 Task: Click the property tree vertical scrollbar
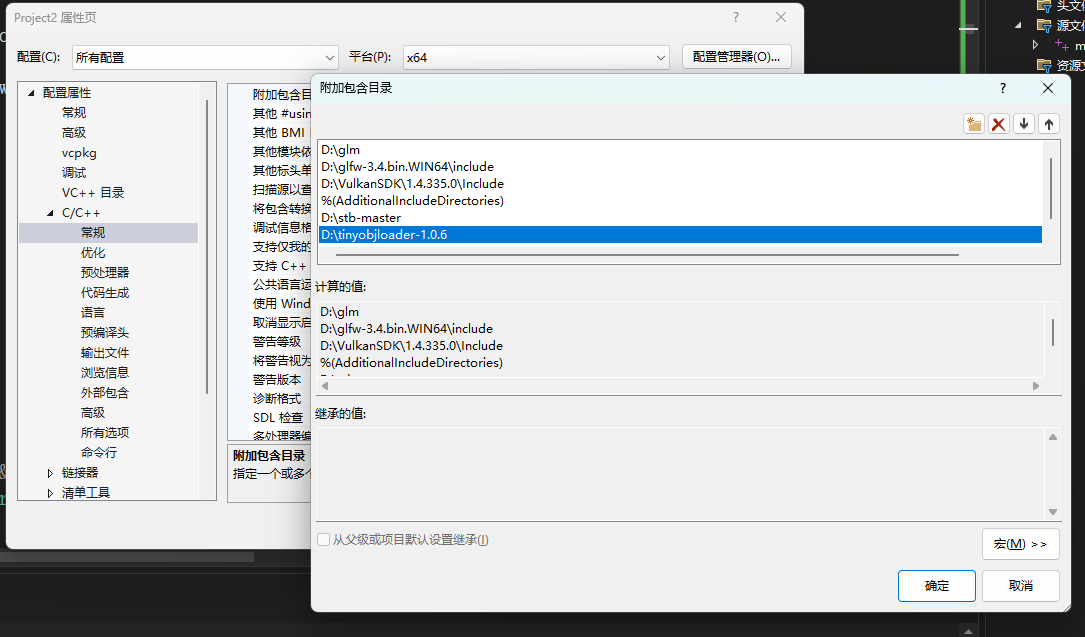click(207, 247)
